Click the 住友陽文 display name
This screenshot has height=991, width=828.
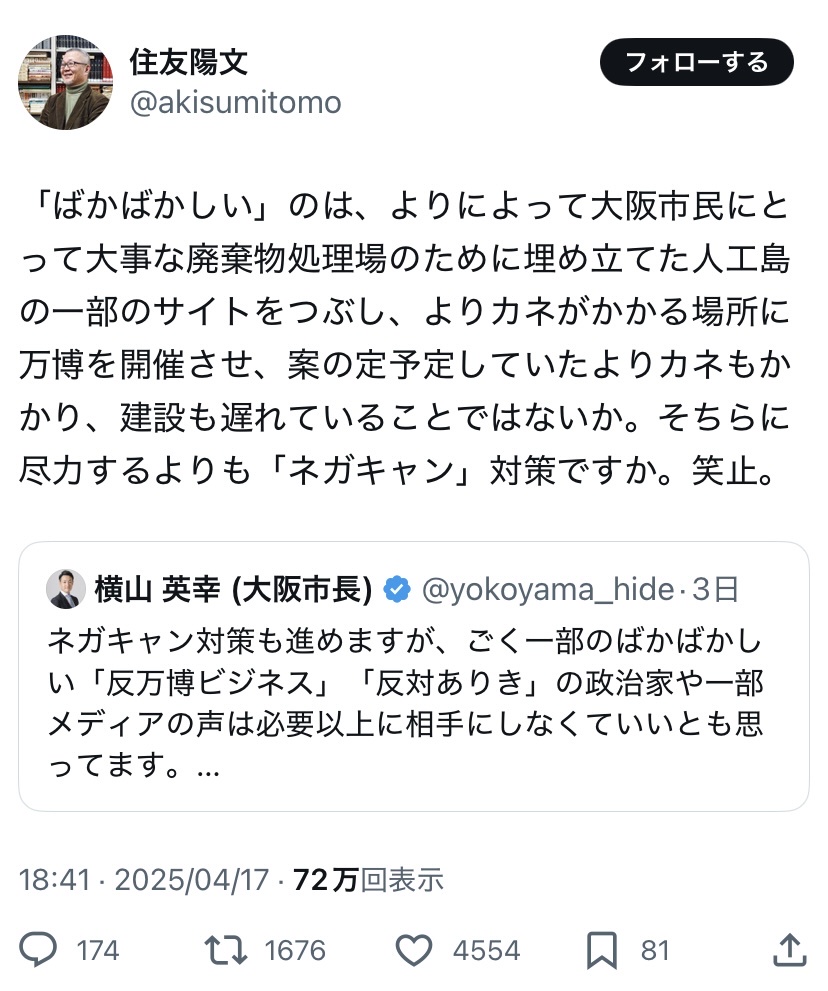[x=189, y=62]
